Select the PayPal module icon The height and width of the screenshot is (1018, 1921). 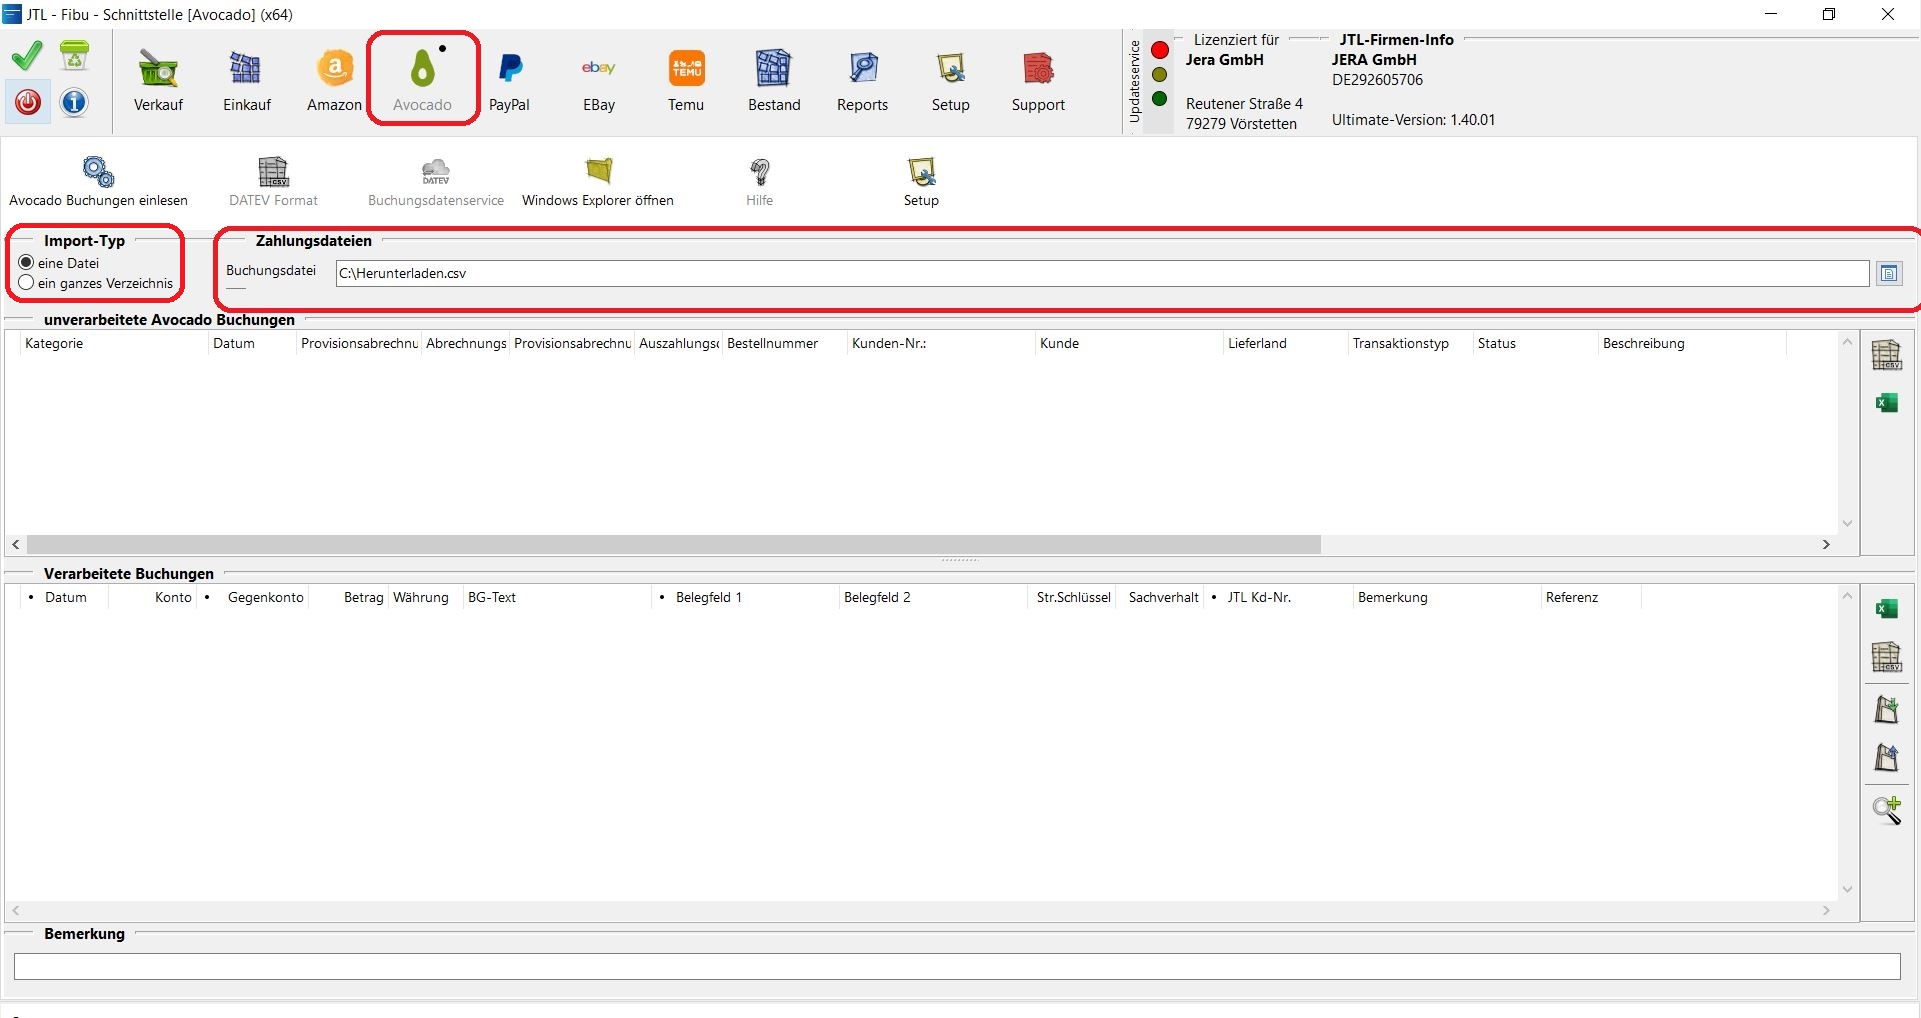(x=509, y=80)
